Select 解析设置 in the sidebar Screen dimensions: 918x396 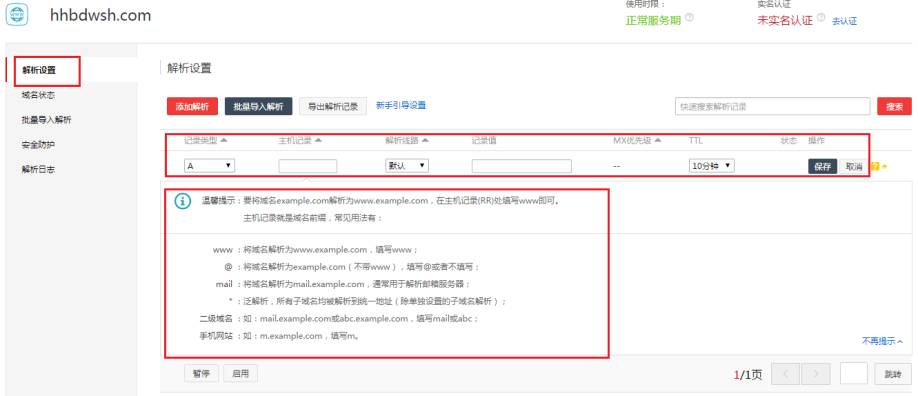tap(39, 70)
